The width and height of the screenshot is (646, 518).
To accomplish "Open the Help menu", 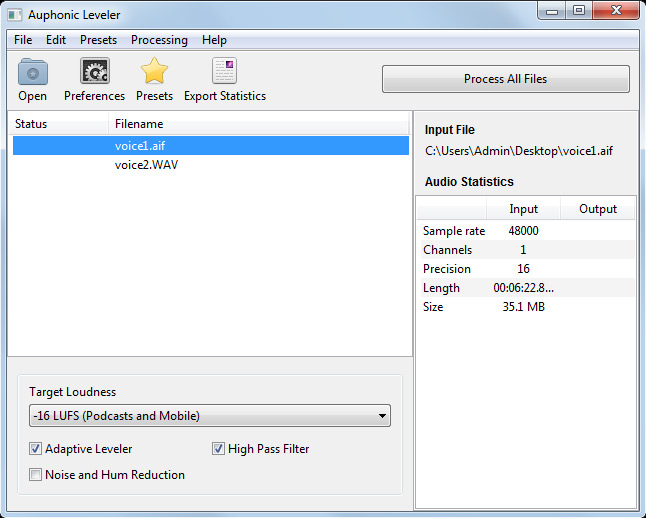I will [214, 40].
